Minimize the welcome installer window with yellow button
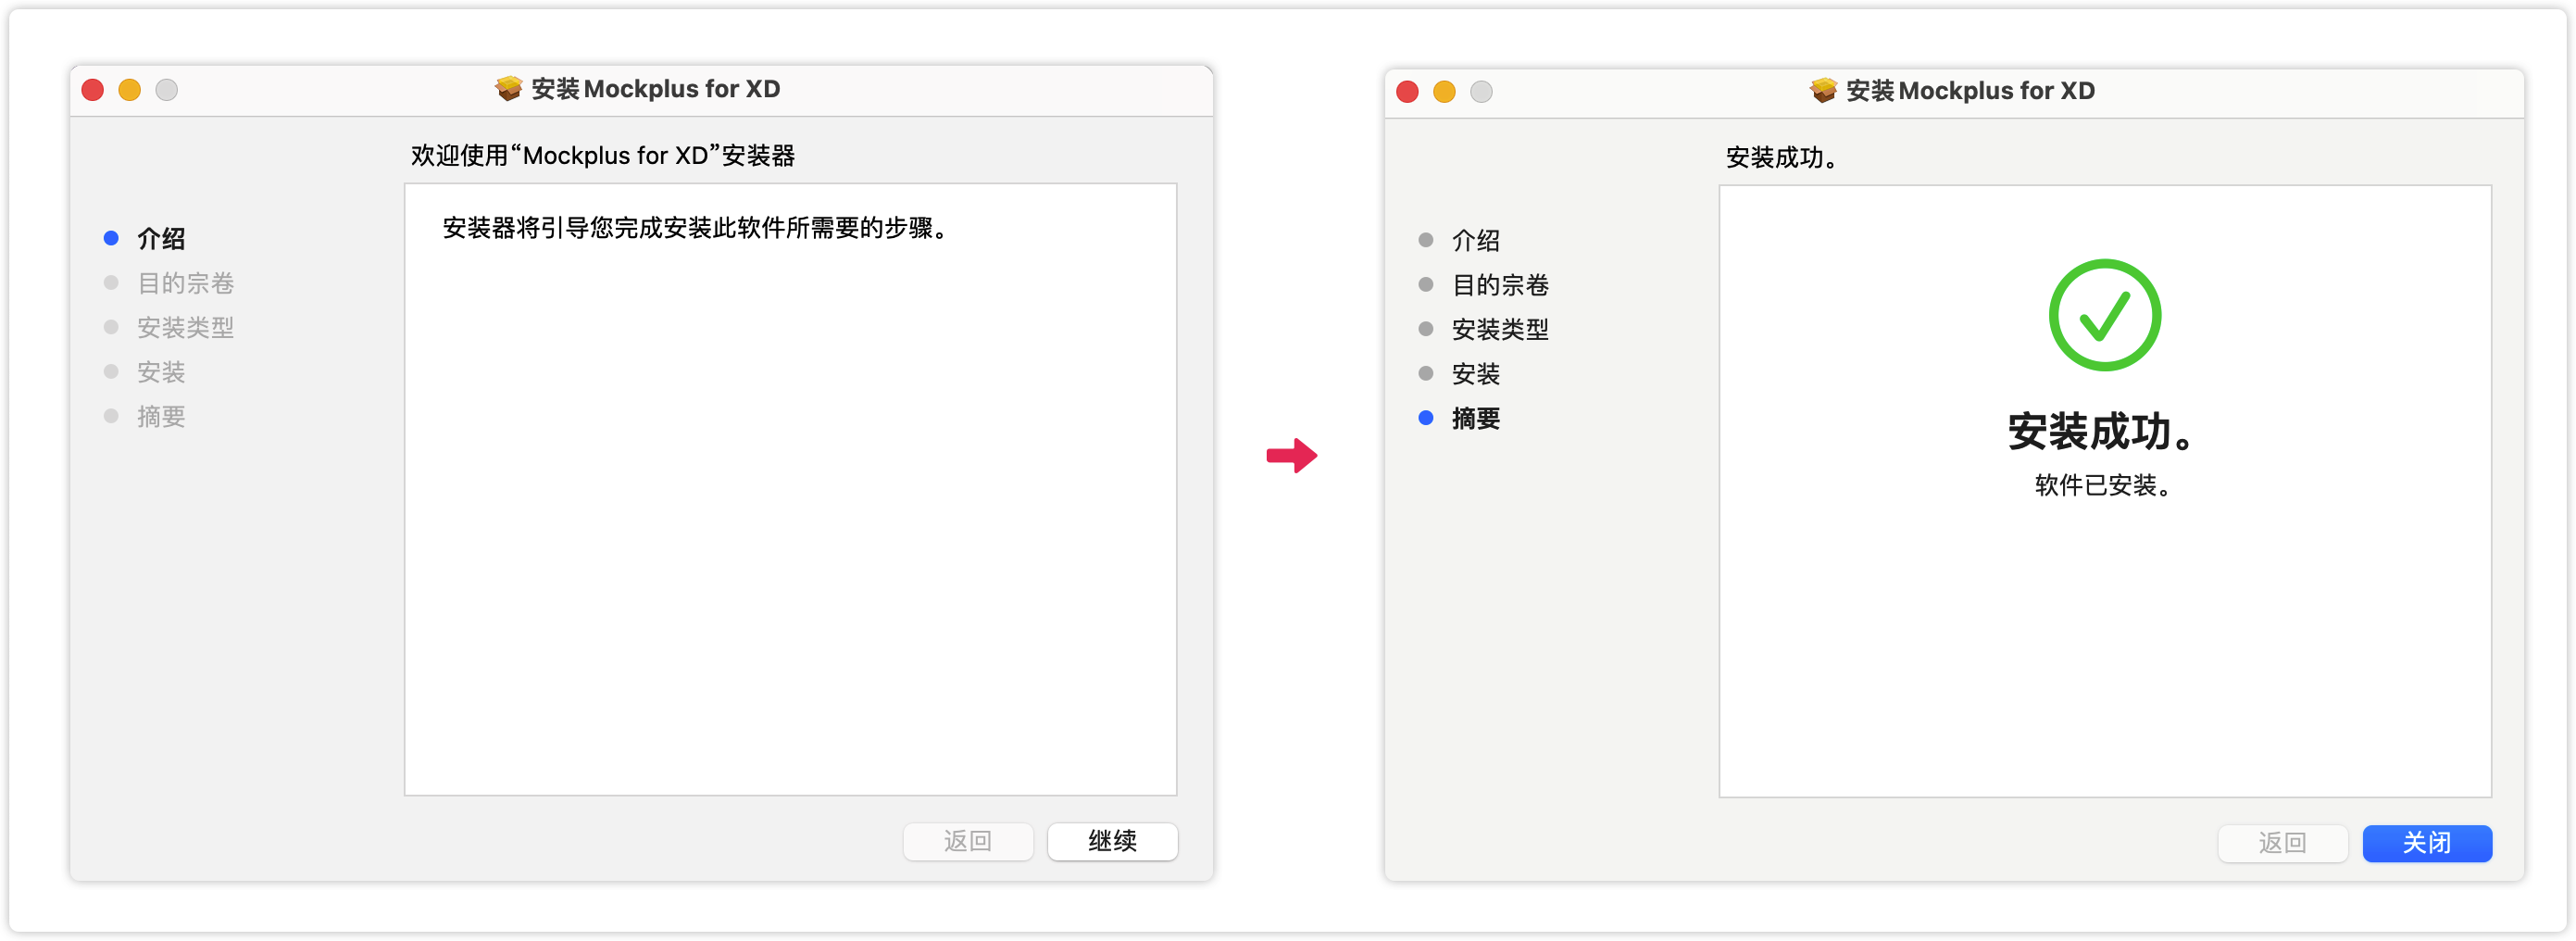The height and width of the screenshot is (941, 2576). (x=130, y=90)
